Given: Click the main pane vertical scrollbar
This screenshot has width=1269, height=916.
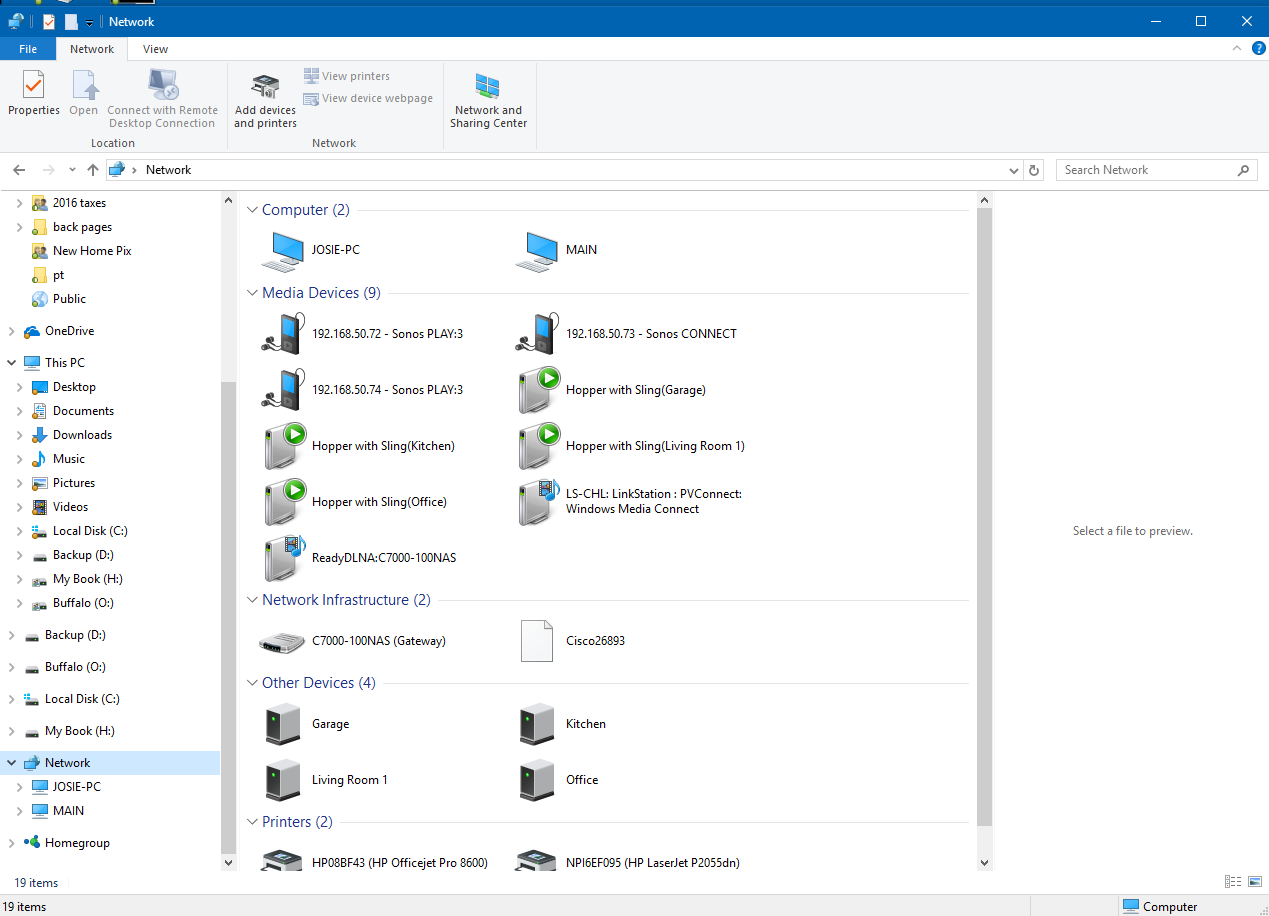Looking at the screenshot, I should click(x=984, y=516).
